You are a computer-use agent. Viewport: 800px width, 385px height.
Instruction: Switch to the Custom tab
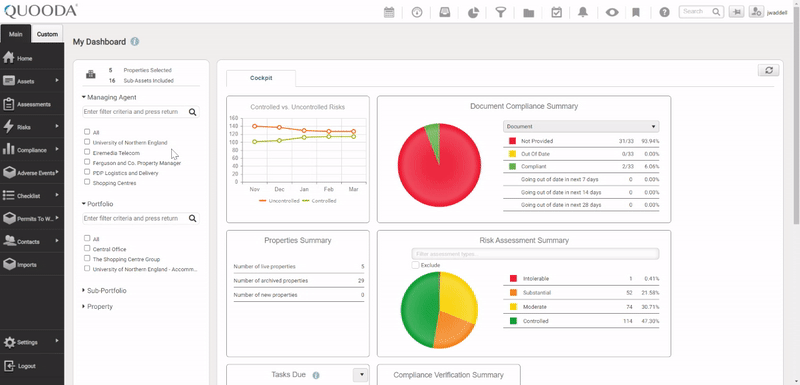(47, 34)
